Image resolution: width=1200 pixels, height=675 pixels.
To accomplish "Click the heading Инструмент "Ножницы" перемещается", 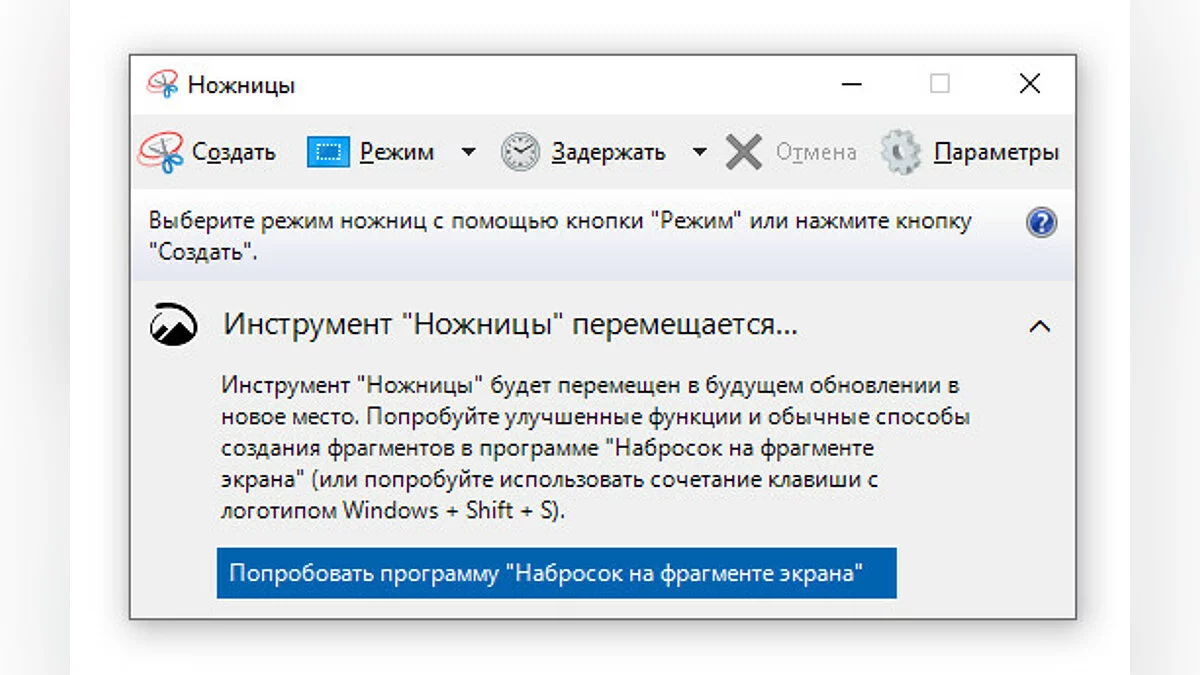I will pyautogui.click(x=510, y=325).
